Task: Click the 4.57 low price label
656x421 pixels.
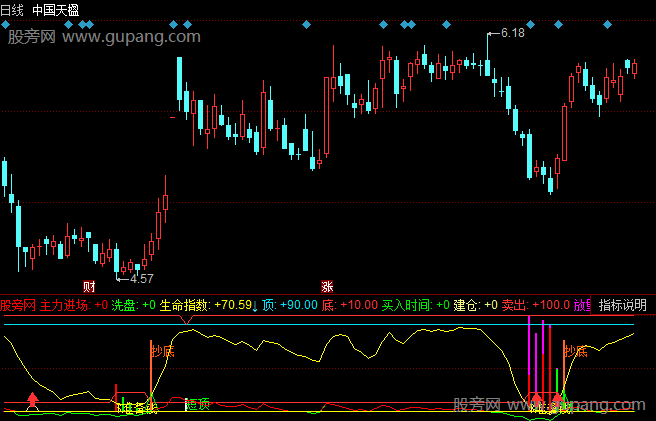Action: tap(142, 278)
